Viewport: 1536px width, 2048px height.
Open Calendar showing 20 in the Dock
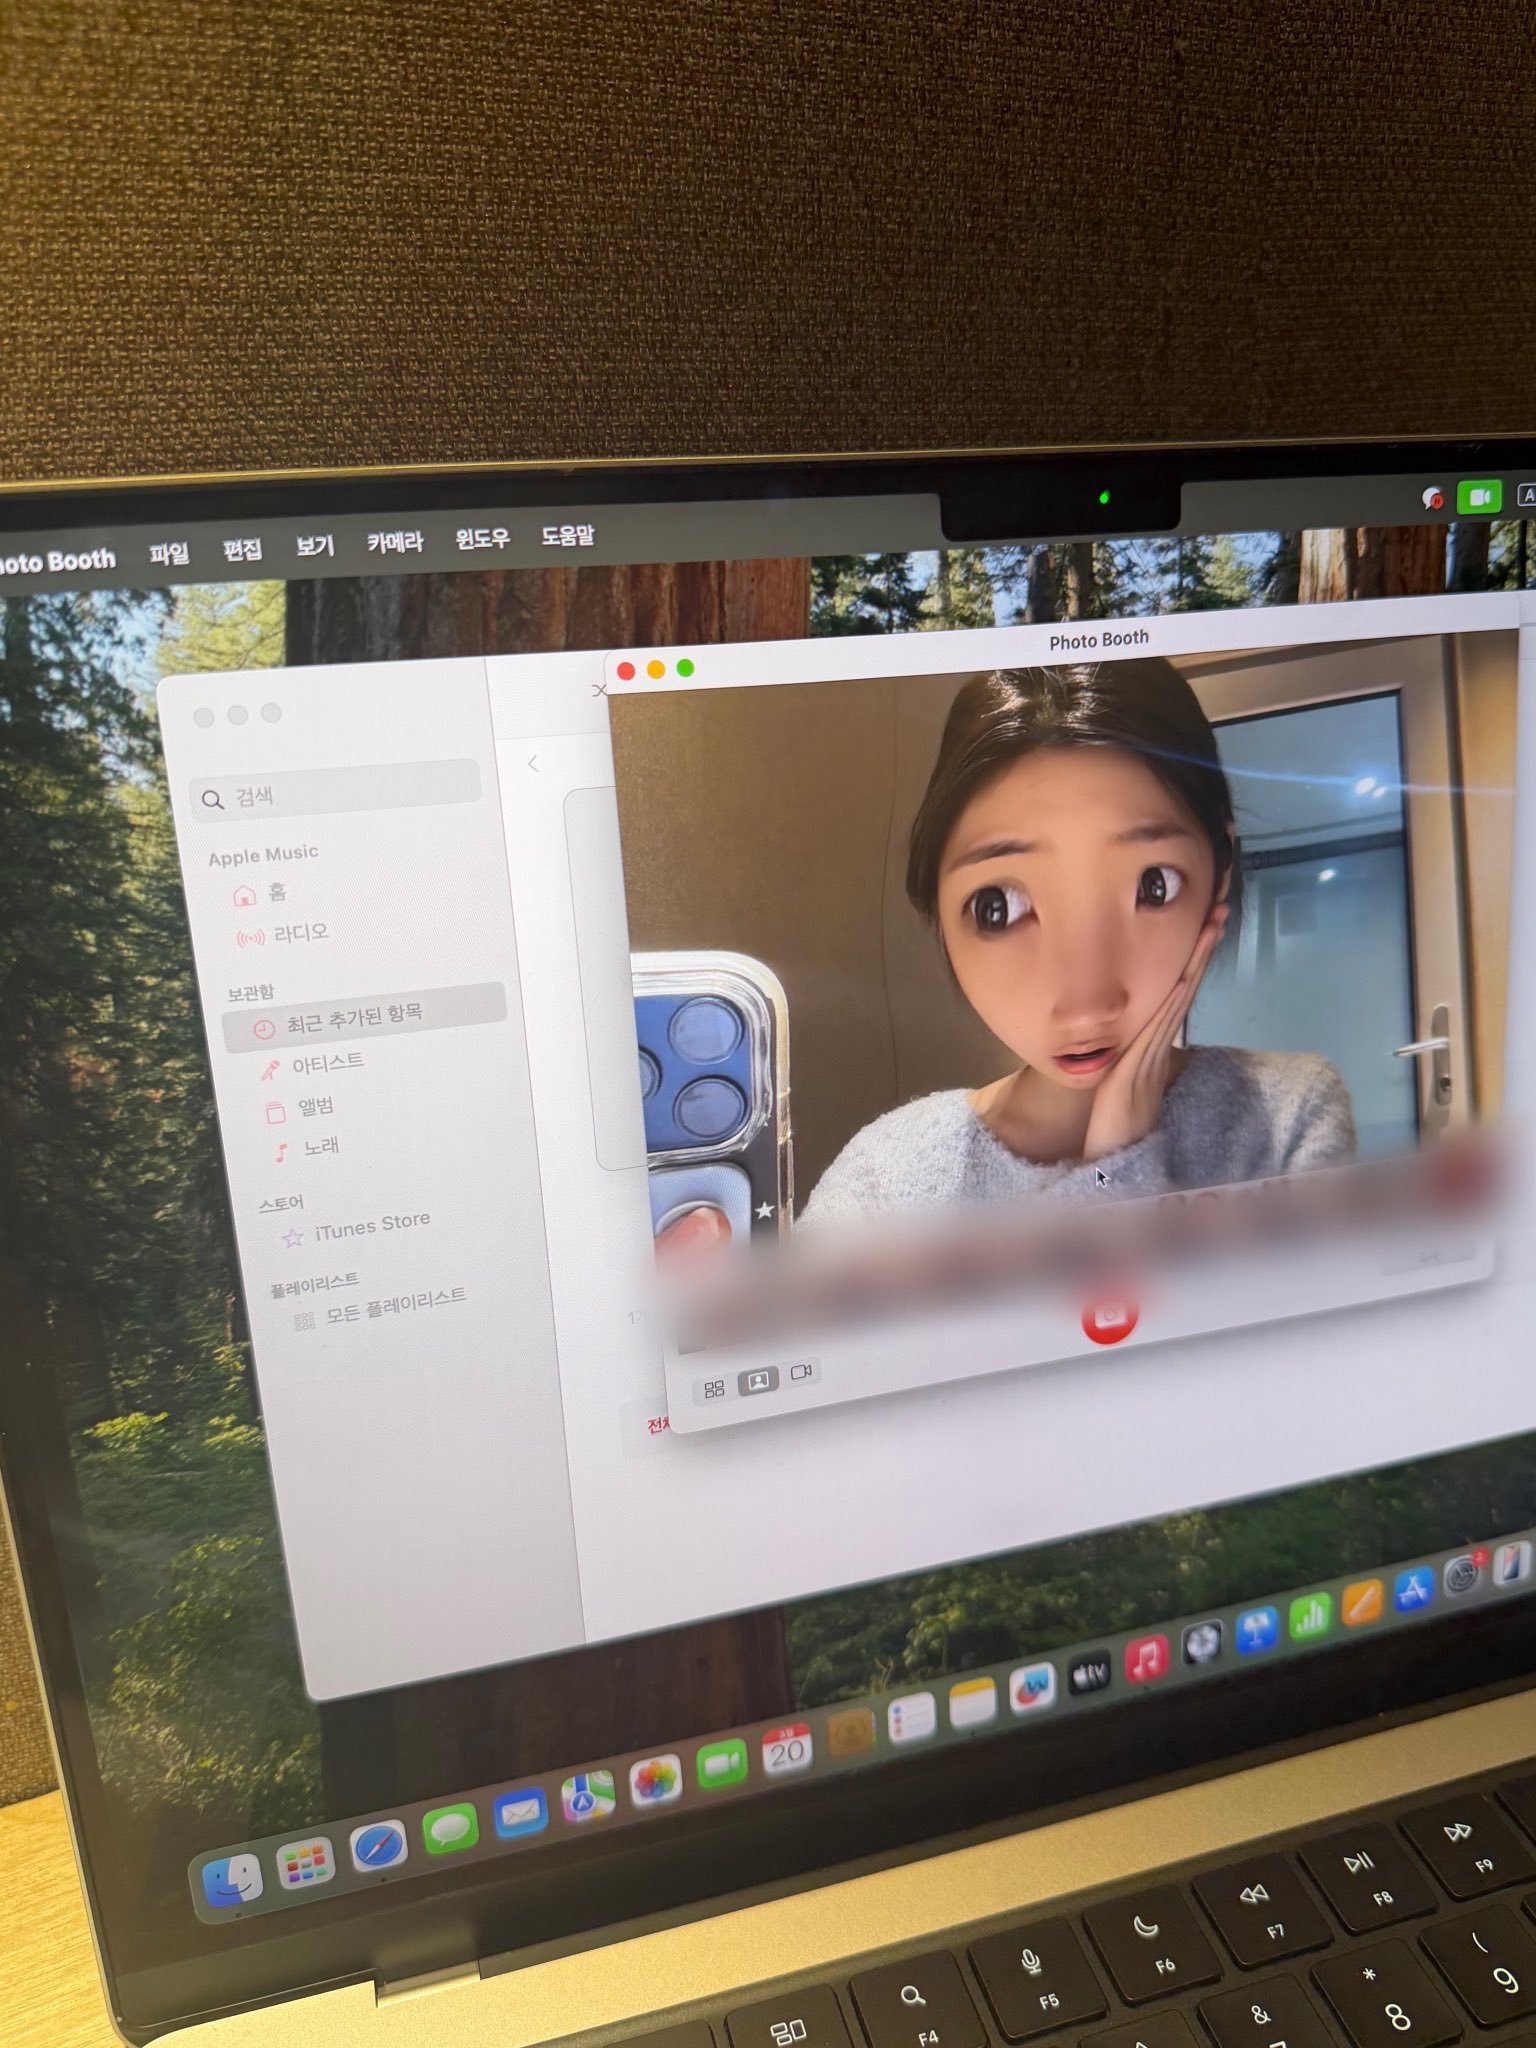coord(787,1749)
